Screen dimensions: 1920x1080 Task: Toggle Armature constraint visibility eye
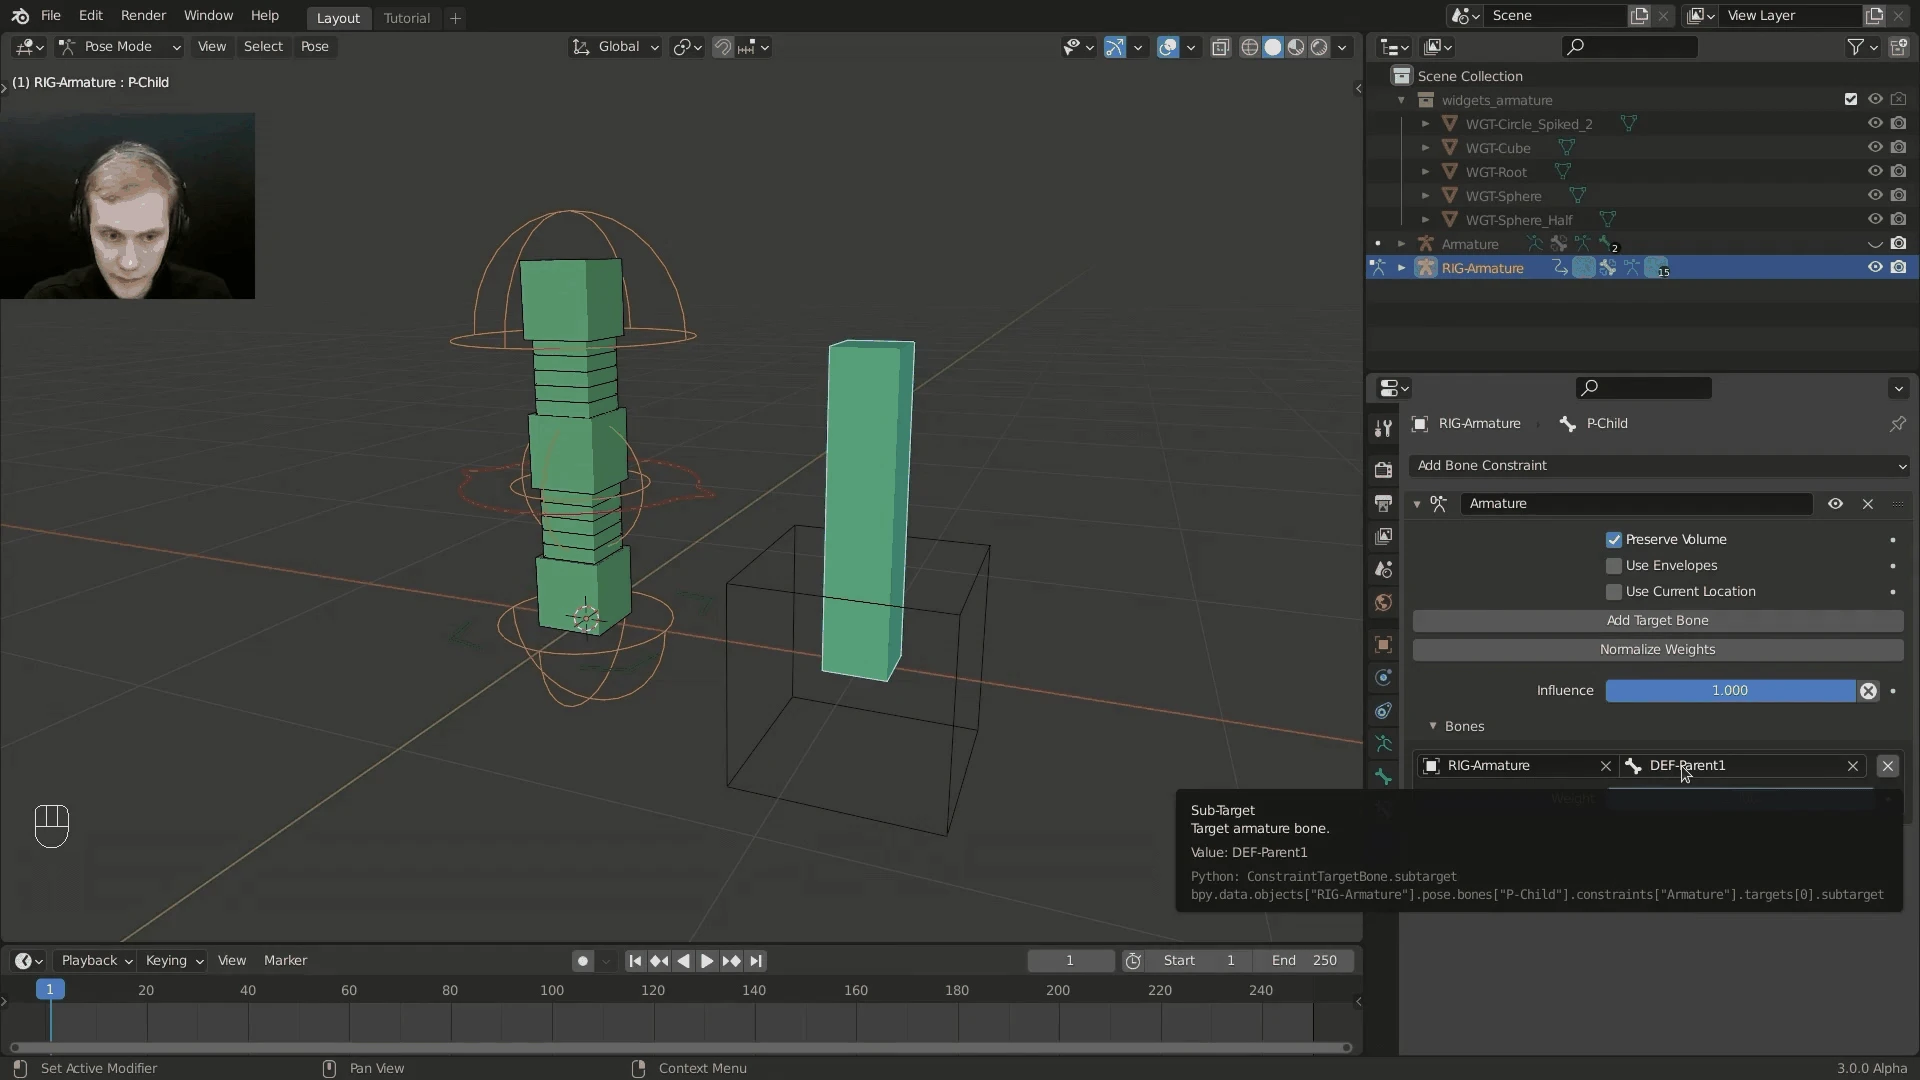tap(1835, 504)
